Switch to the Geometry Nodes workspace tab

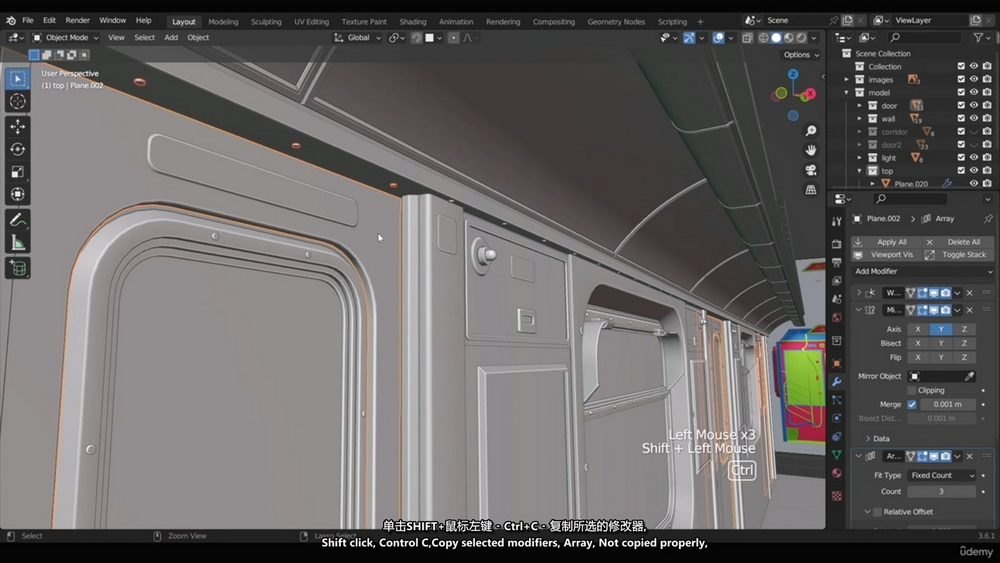[616, 22]
